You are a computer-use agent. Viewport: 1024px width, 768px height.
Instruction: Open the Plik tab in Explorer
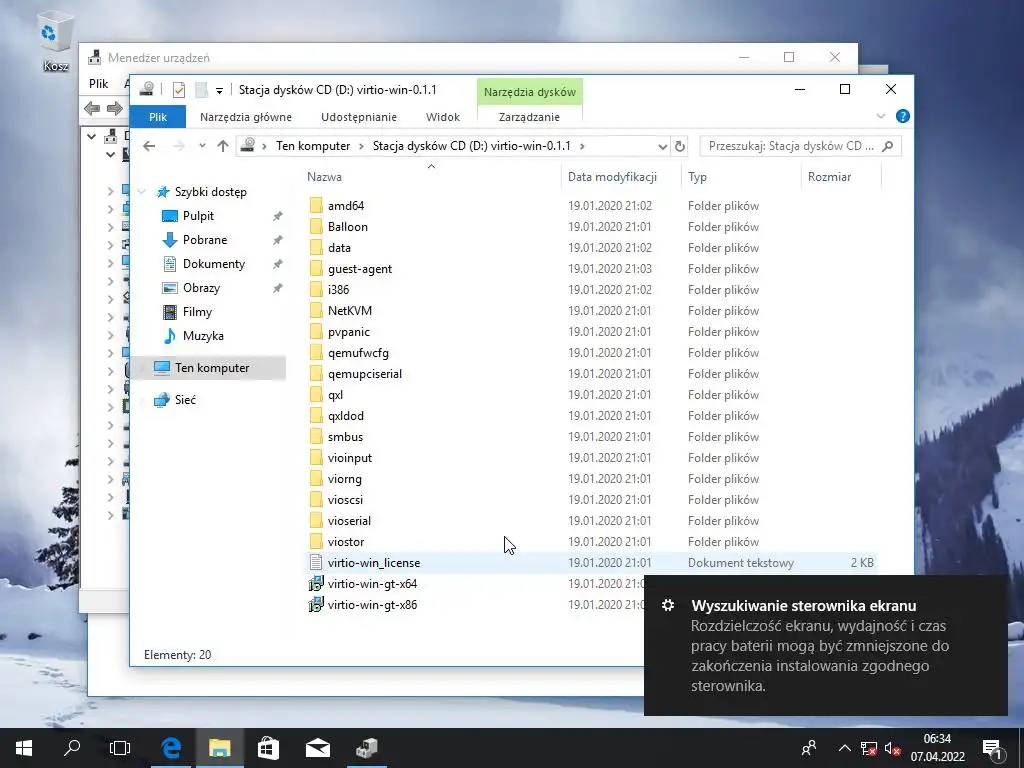coord(158,117)
